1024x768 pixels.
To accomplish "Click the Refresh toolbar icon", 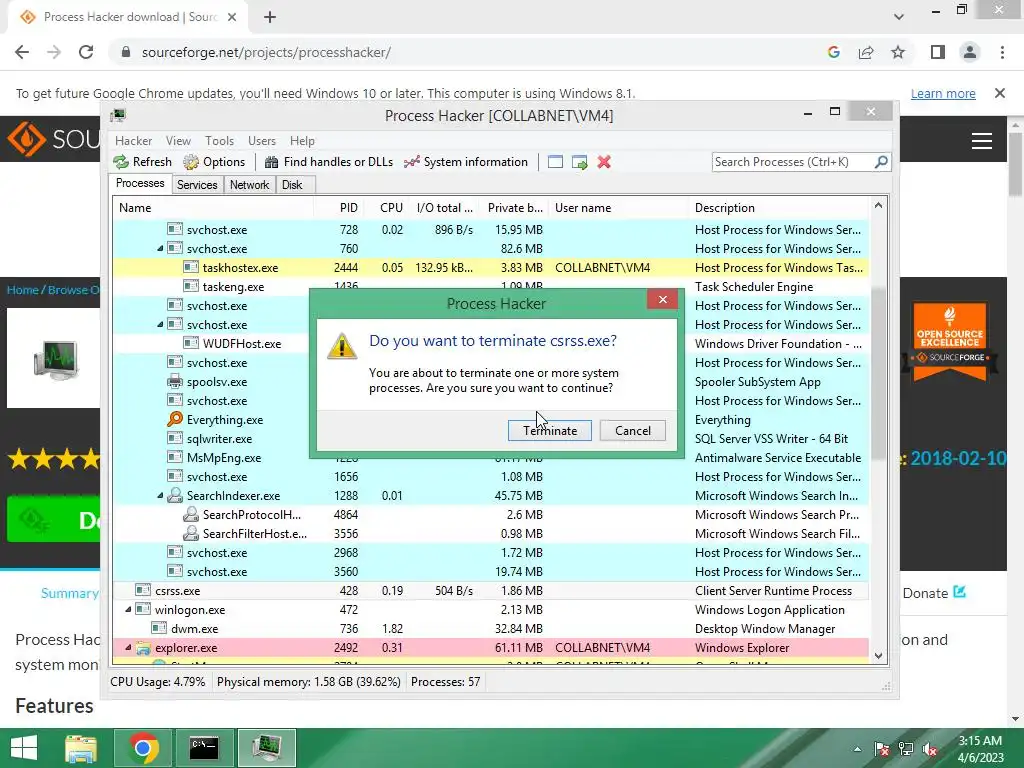I will pos(121,162).
